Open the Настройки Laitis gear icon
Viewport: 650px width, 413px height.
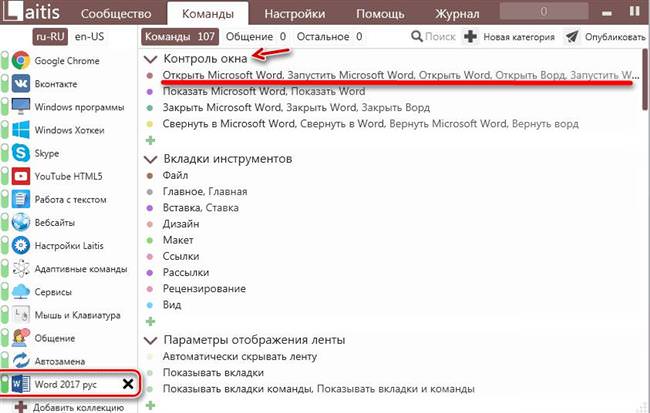(x=21, y=245)
